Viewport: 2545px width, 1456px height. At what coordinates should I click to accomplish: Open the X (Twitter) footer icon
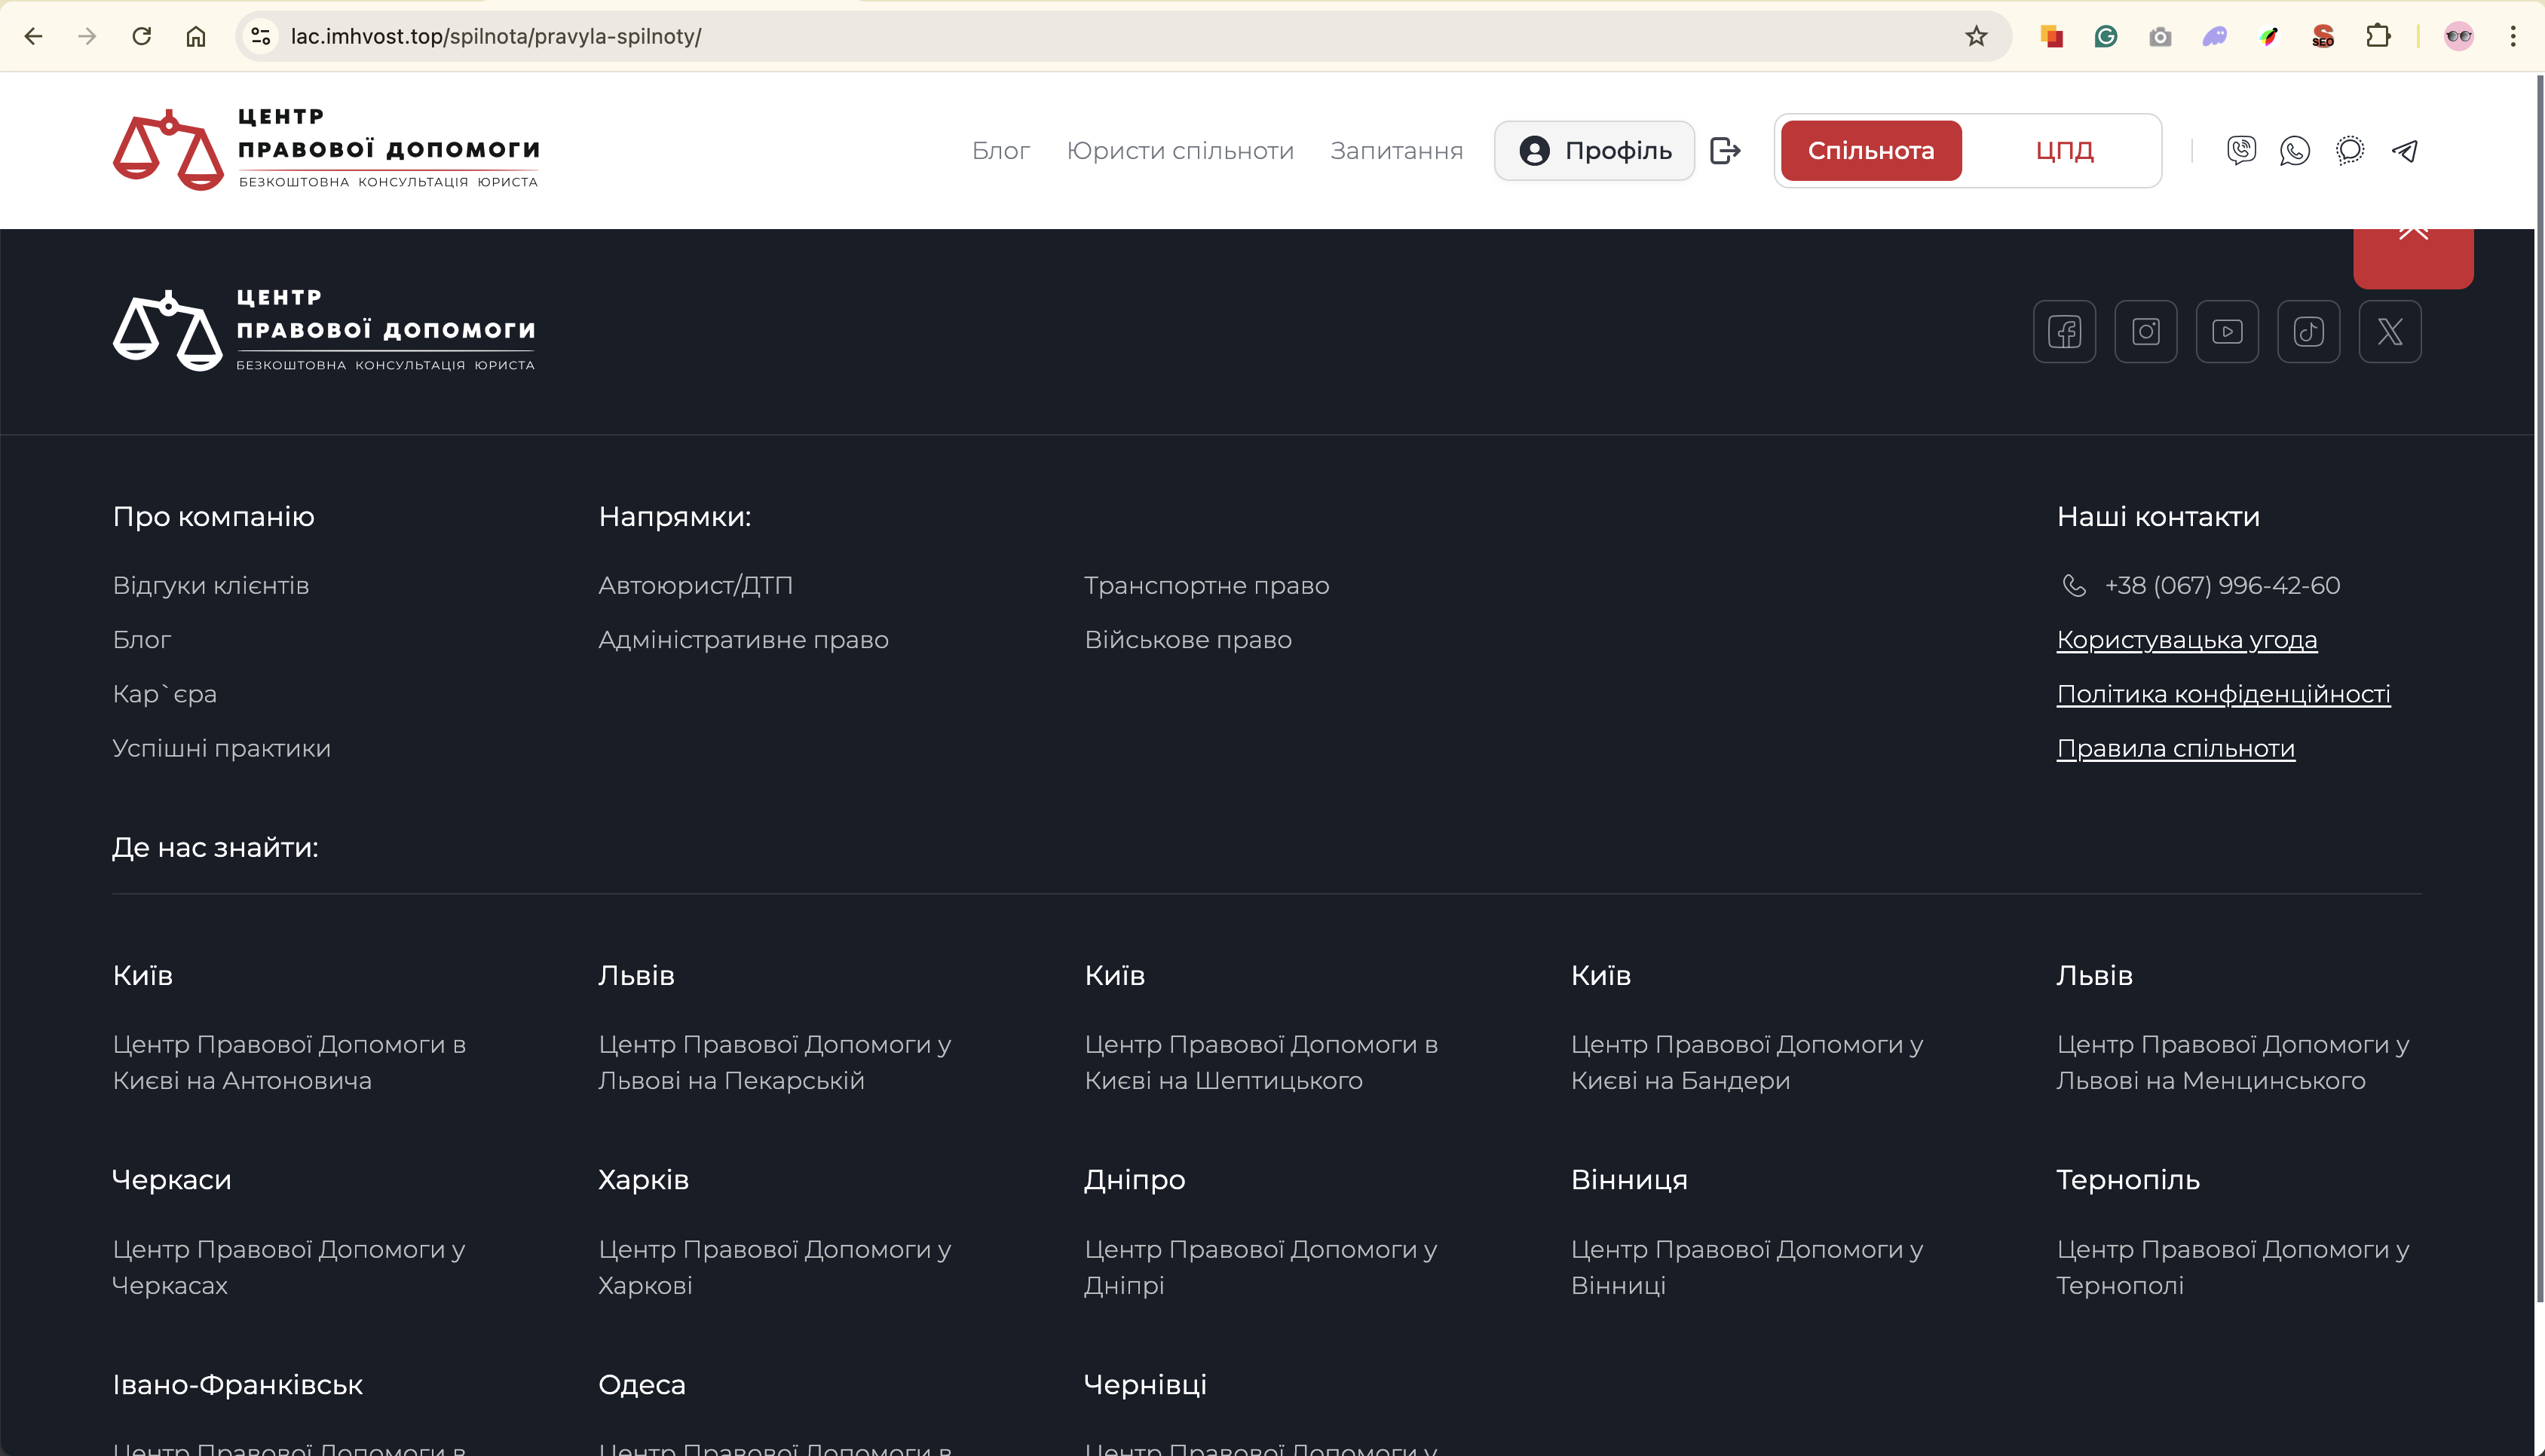(x=2389, y=331)
